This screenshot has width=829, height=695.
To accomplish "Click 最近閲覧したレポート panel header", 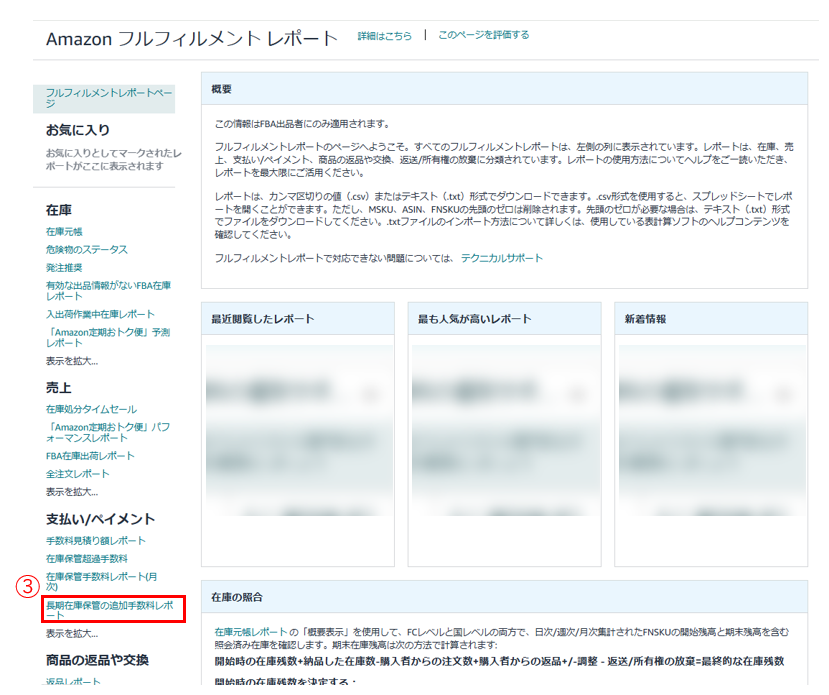I will 298,319.
